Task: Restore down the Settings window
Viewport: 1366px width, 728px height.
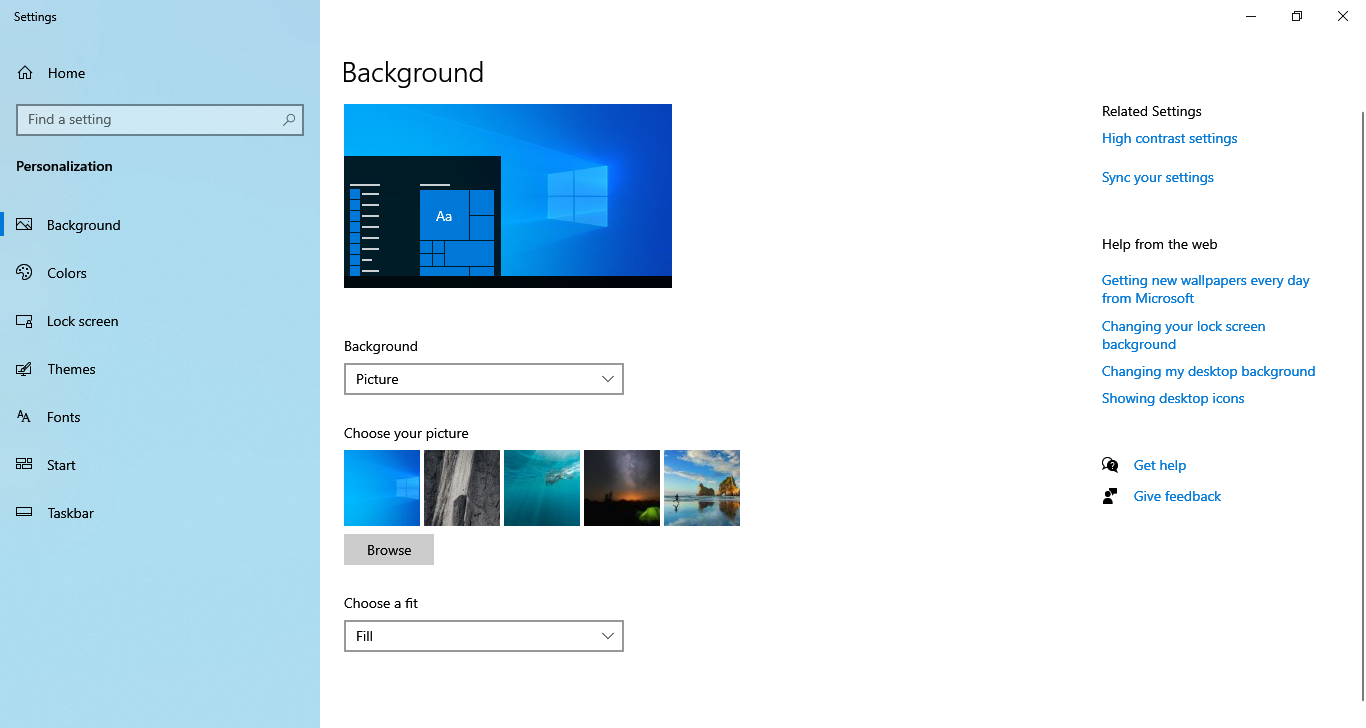Action: 1297,16
